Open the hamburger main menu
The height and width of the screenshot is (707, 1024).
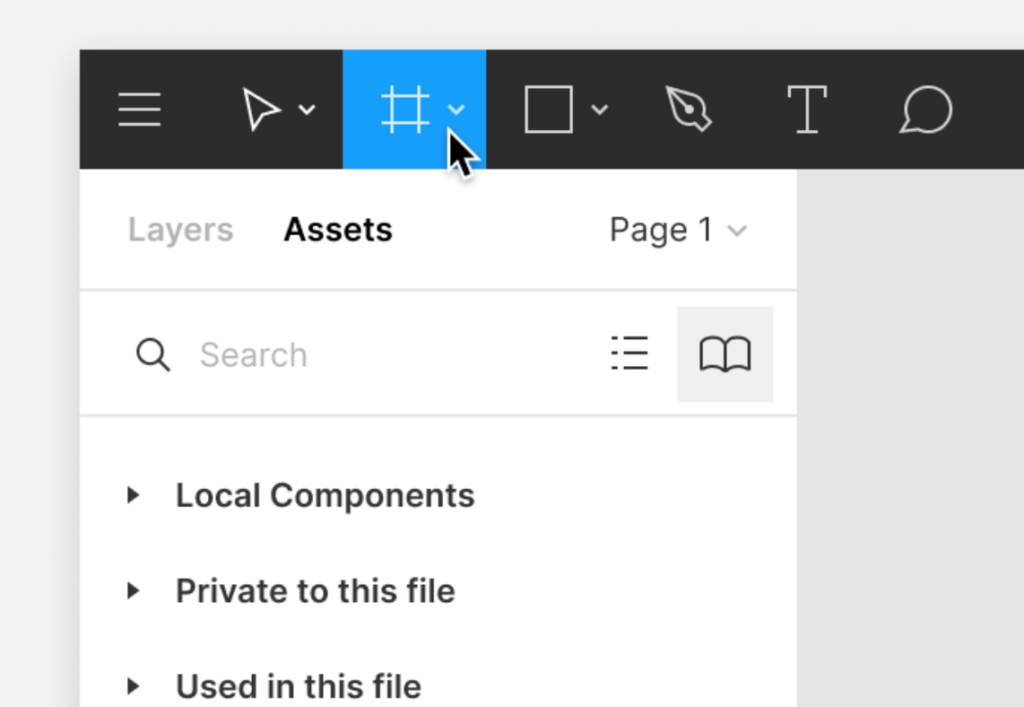tap(140, 109)
